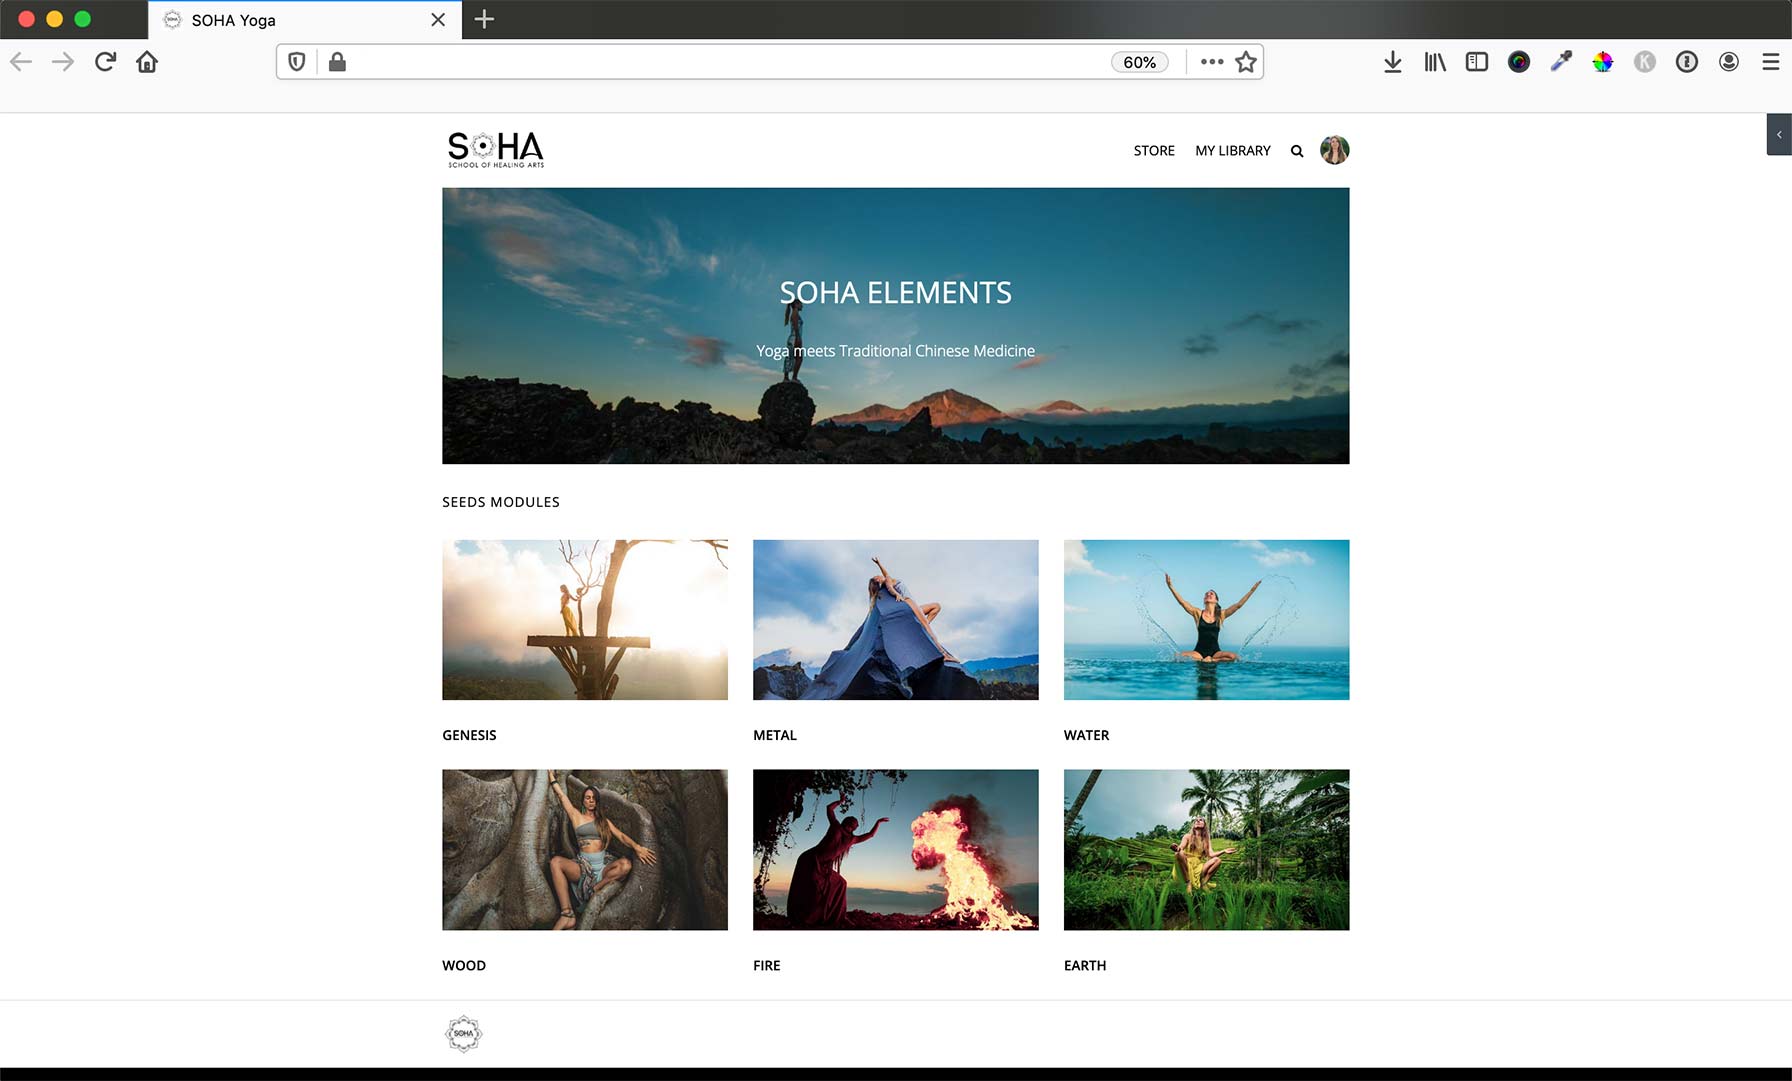This screenshot has height=1081, width=1792.
Task: Open the hamburger application menu
Action: coord(1771,62)
